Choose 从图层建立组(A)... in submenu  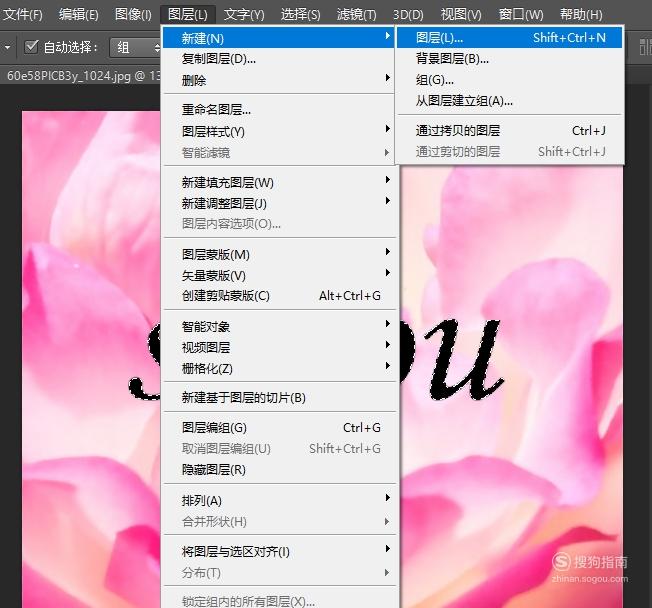pyautogui.click(x=509, y=101)
